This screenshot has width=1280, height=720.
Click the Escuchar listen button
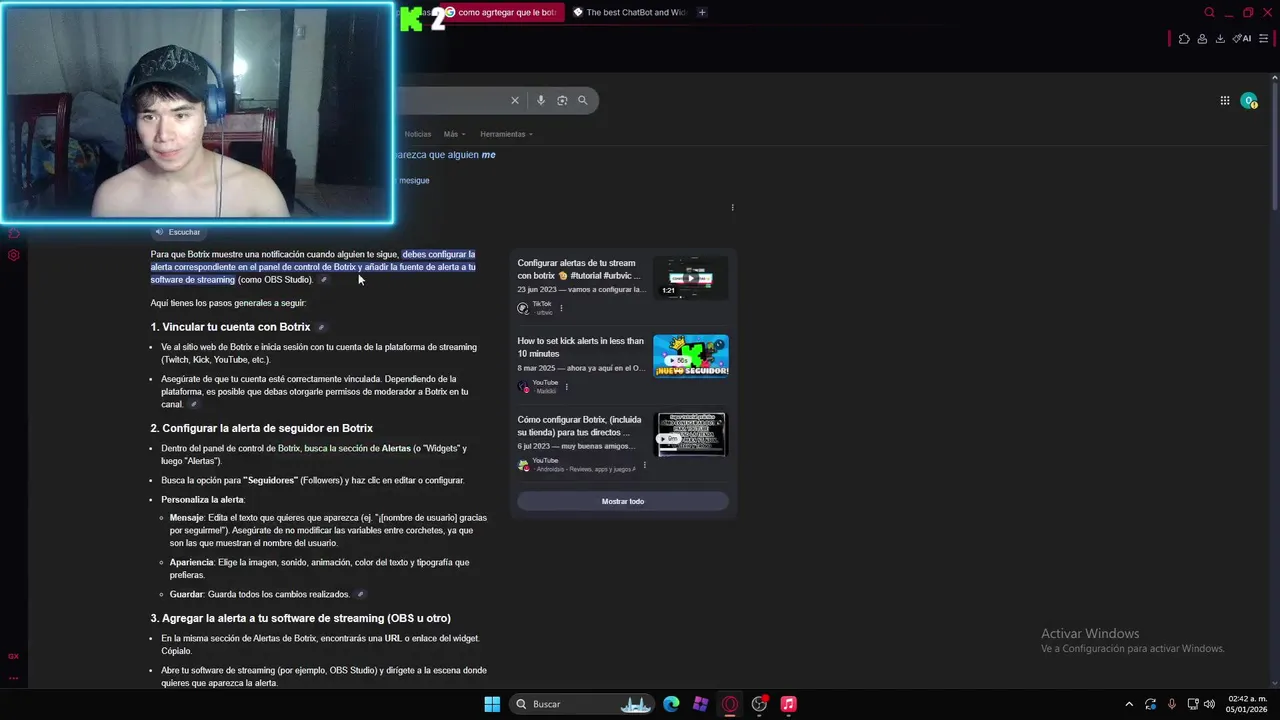pos(178,232)
